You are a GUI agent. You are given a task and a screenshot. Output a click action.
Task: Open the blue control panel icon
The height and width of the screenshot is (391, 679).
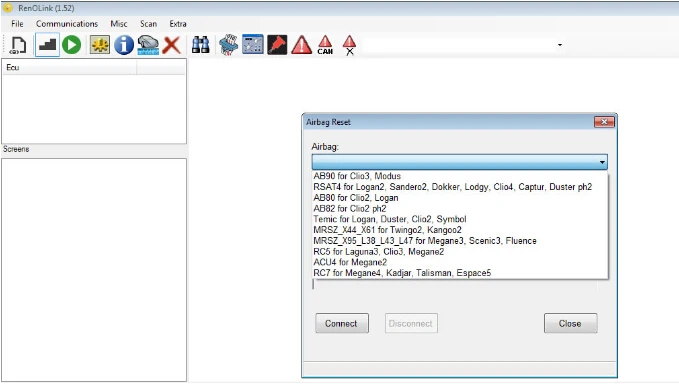(253, 44)
